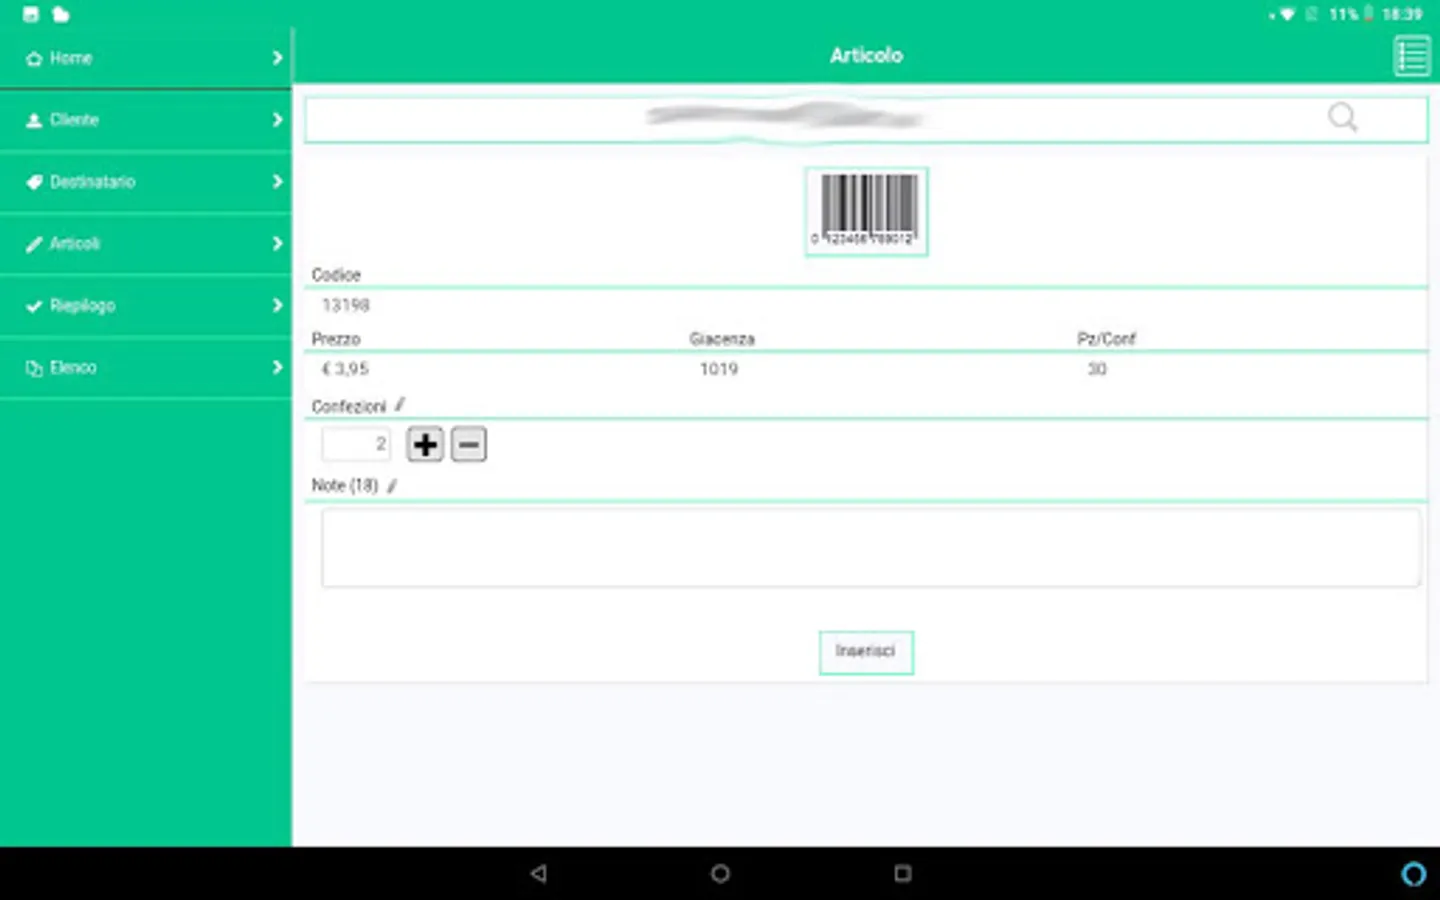
Task: Decrease Confezioni with minus button
Action: coord(469,444)
